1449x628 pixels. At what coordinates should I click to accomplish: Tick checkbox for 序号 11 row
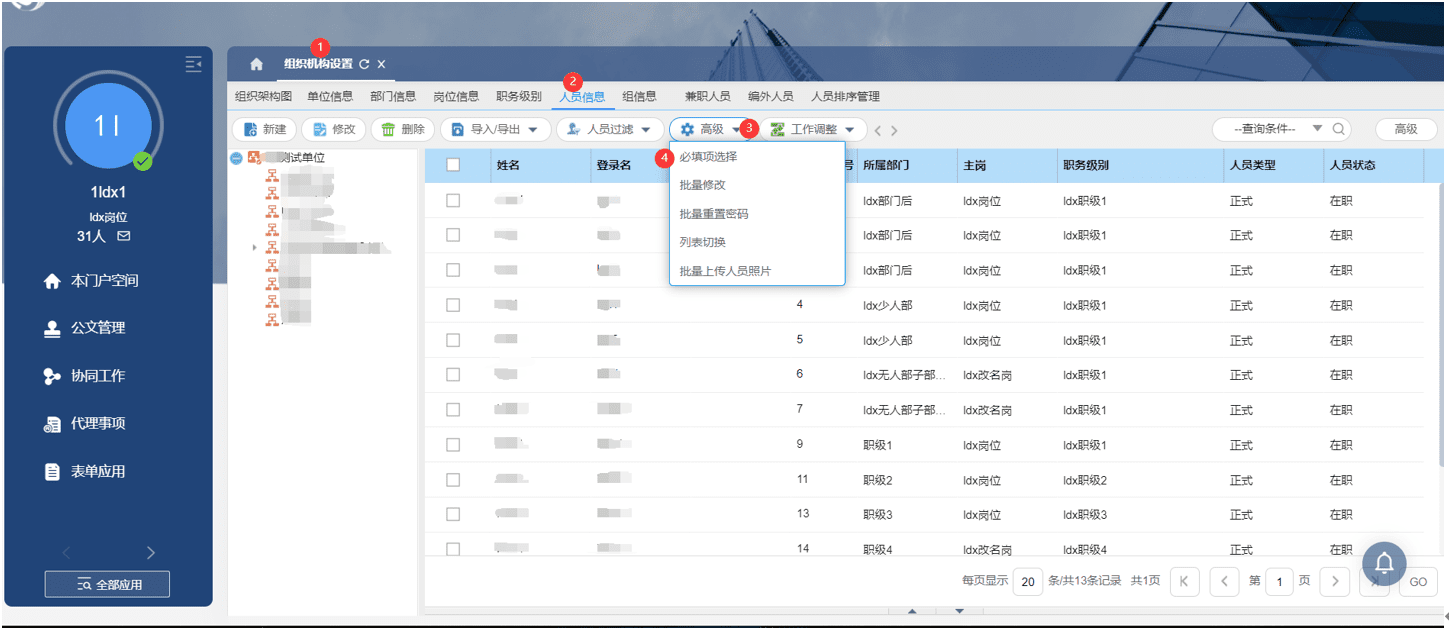click(453, 479)
